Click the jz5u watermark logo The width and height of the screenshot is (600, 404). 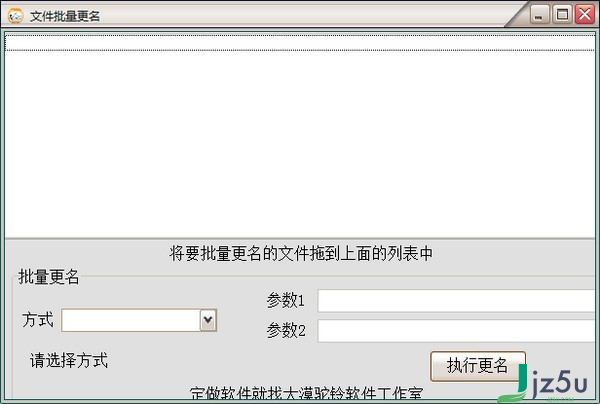tap(553, 383)
